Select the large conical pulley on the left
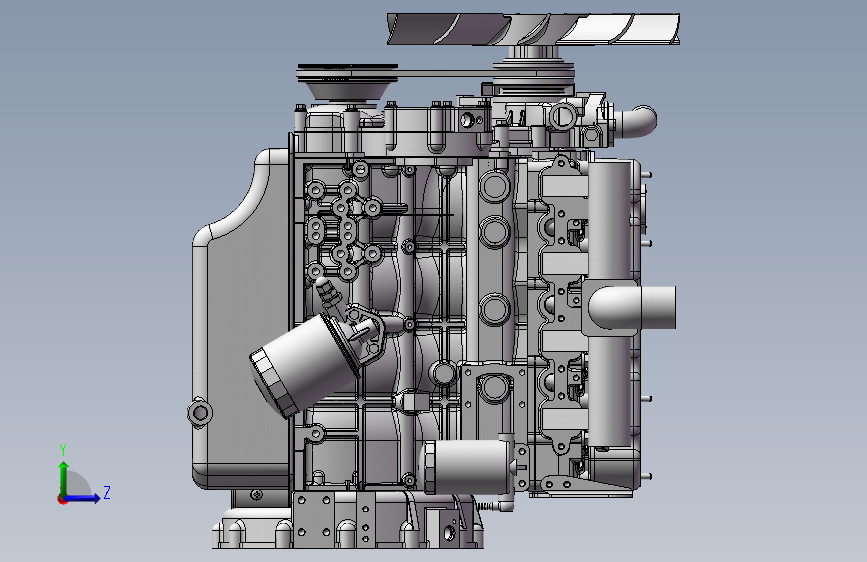867x562 pixels. pyautogui.click(x=347, y=83)
